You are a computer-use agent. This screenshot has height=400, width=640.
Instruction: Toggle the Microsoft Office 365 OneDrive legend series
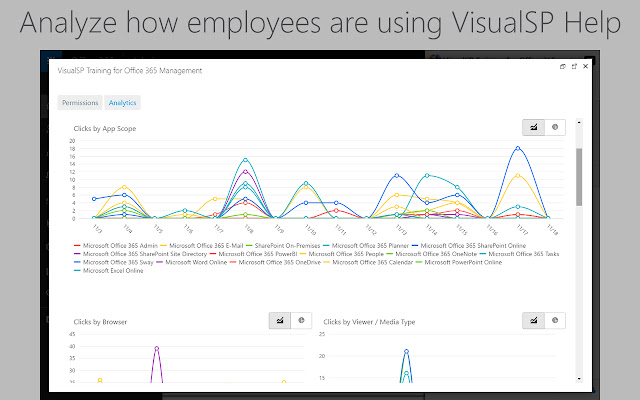click(x=275, y=262)
